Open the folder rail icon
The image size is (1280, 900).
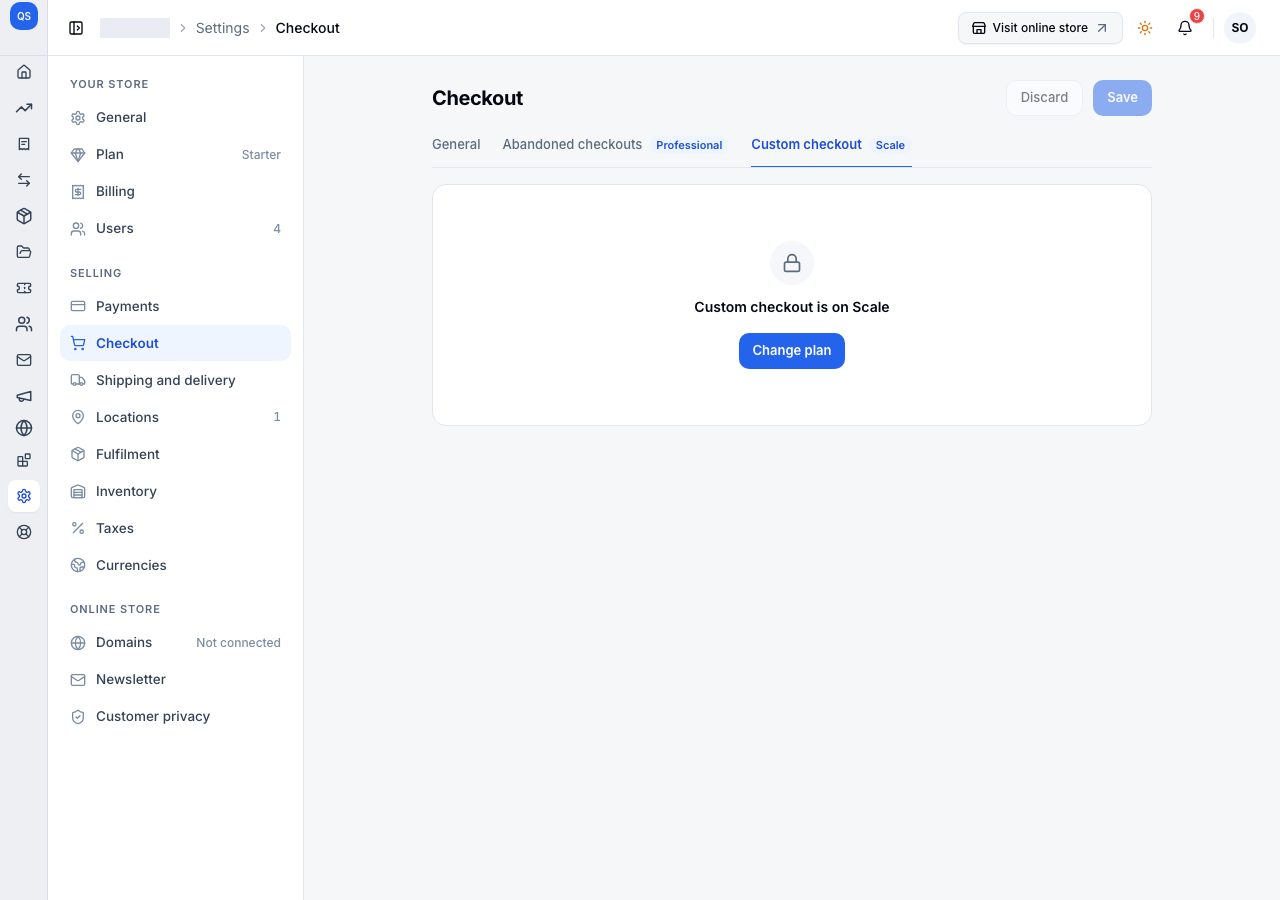[x=24, y=252]
